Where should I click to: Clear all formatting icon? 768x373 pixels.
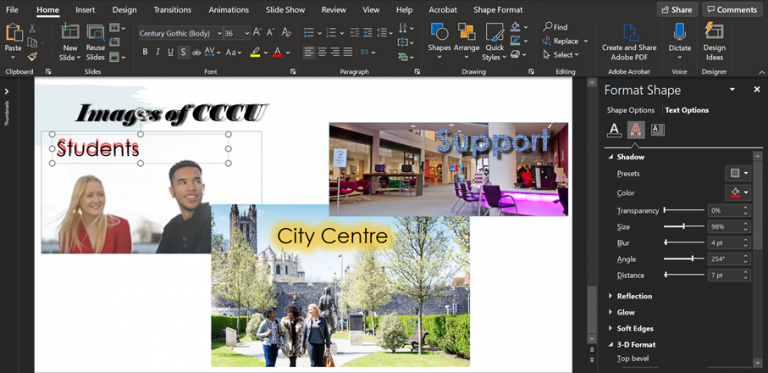[x=287, y=33]
